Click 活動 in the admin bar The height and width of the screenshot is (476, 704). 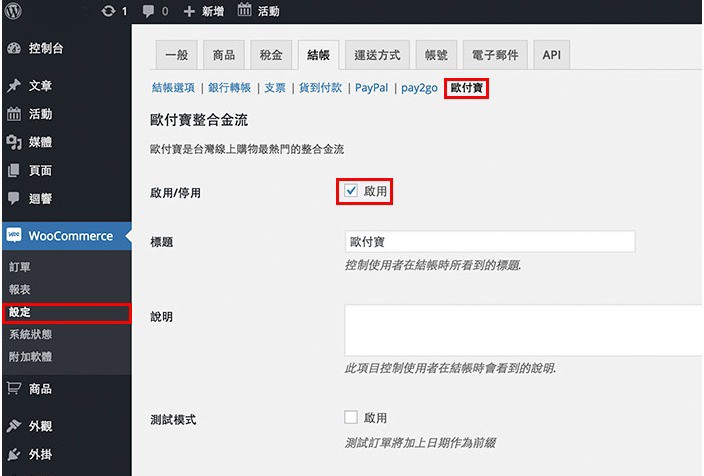[x=268, y=11]
